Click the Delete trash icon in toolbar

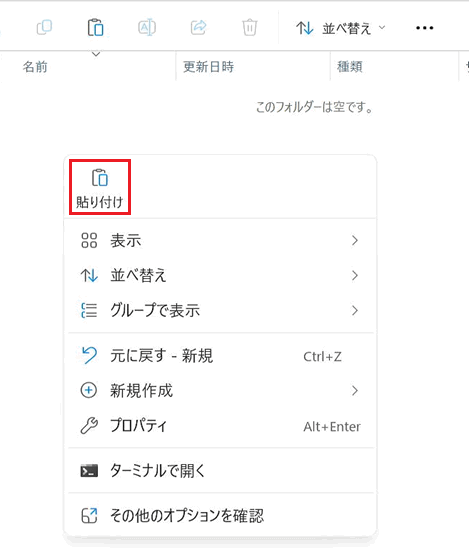[249, 27]
